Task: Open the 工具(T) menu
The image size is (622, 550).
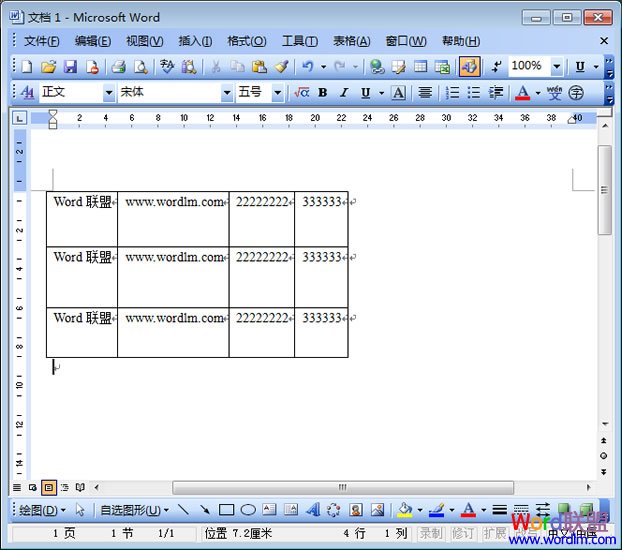Action: (299, 41)
